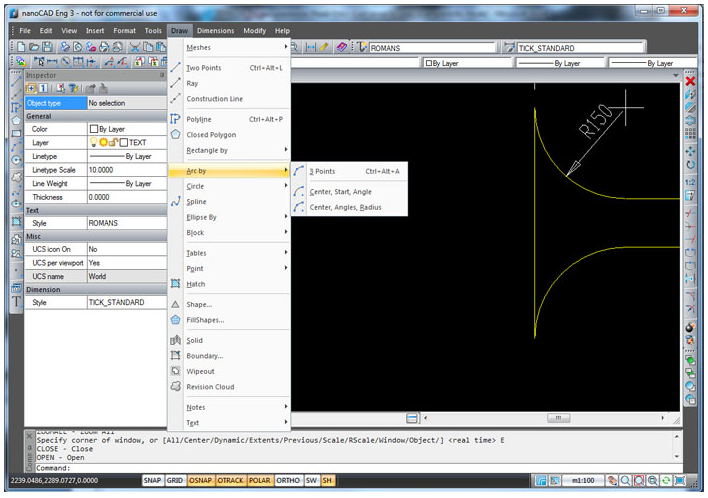The width and height of the screenshot is (708, 498).
Task: Click the Cut scissors icon
Action: pos(135,47)
